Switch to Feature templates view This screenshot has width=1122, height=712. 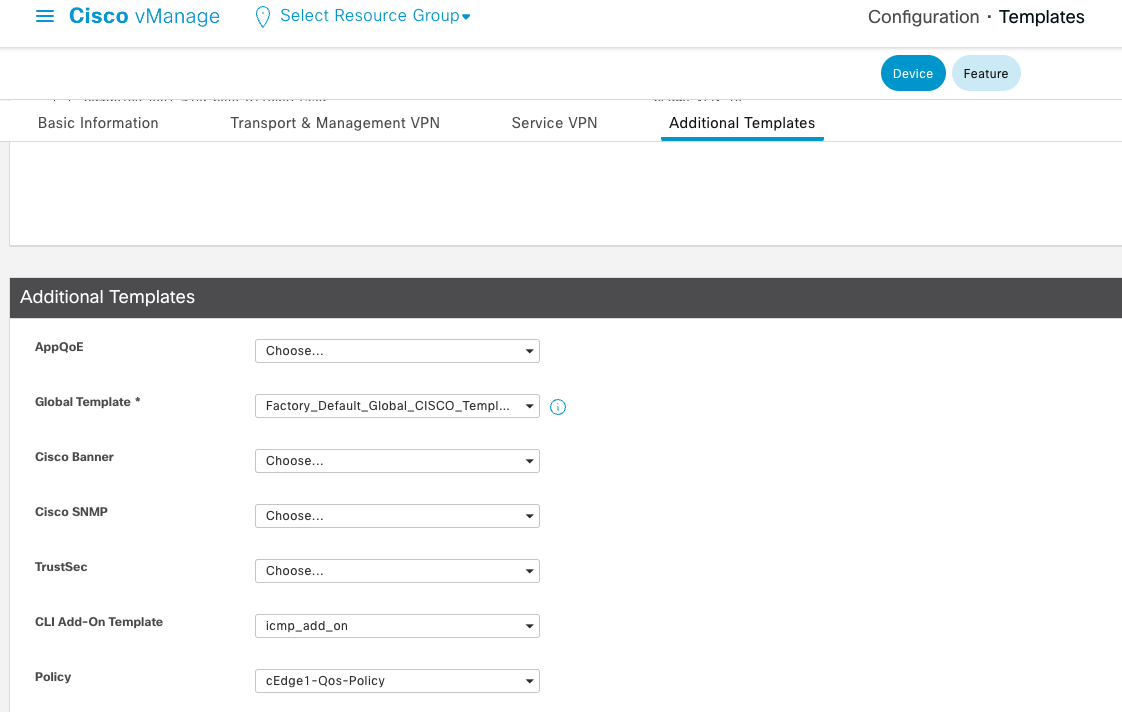pyautogui.click(x=985, y=73)
